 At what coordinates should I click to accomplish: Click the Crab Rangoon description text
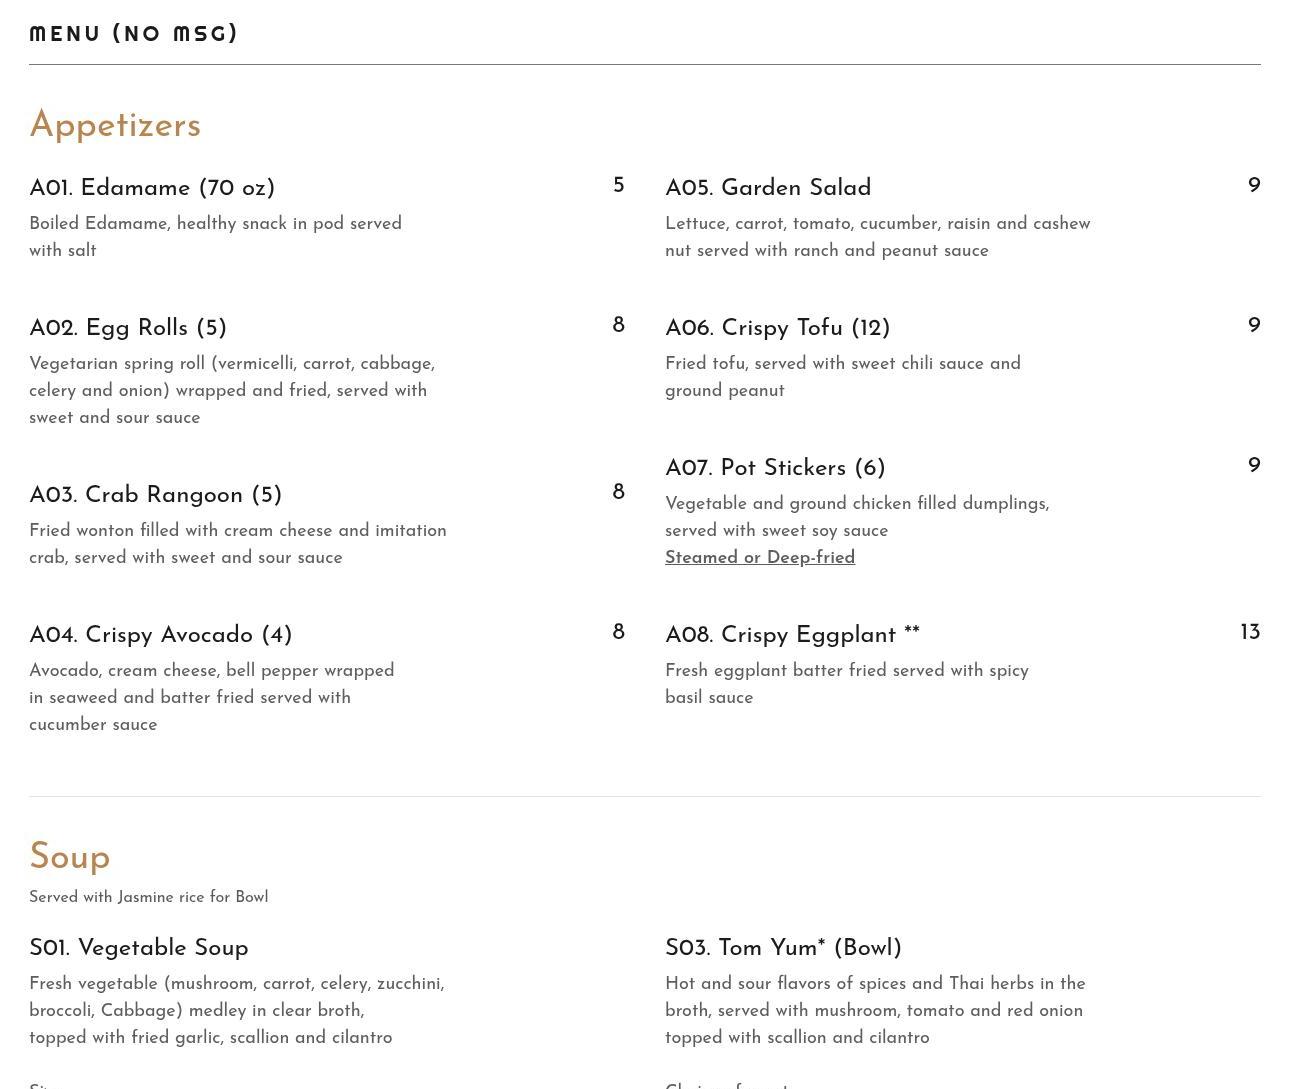click(x=237, y=545)
